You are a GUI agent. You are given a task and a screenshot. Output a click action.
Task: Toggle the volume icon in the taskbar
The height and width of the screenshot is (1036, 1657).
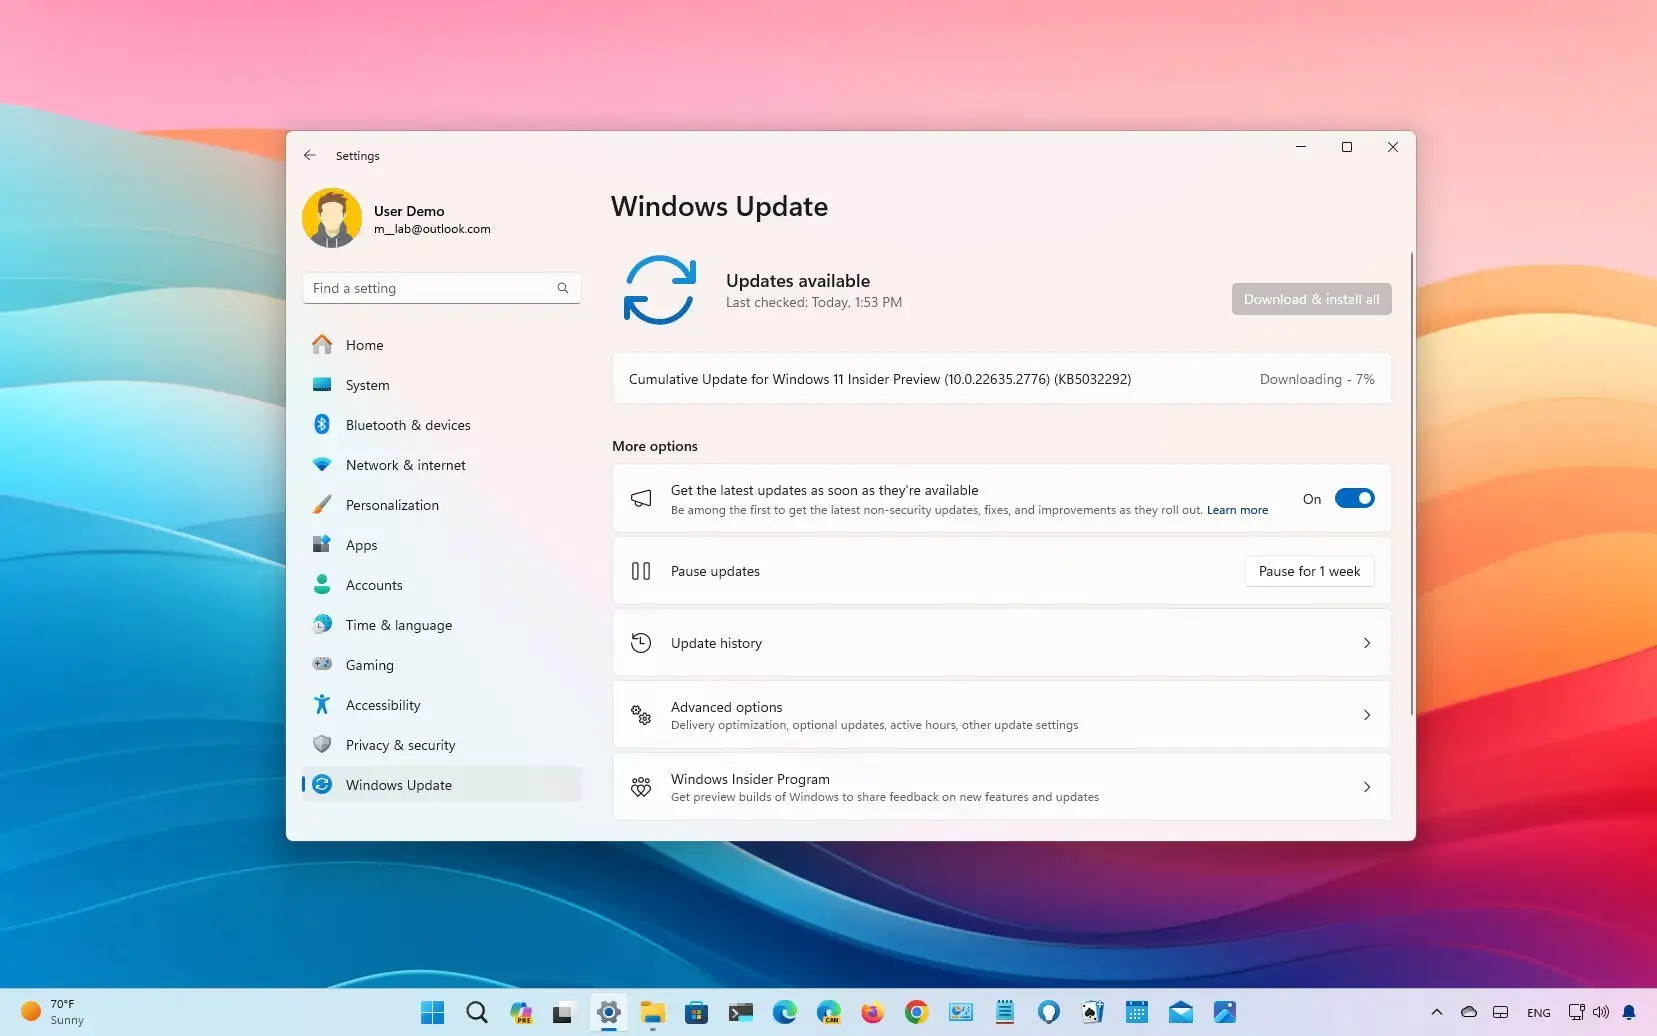click(1601, 1012)
